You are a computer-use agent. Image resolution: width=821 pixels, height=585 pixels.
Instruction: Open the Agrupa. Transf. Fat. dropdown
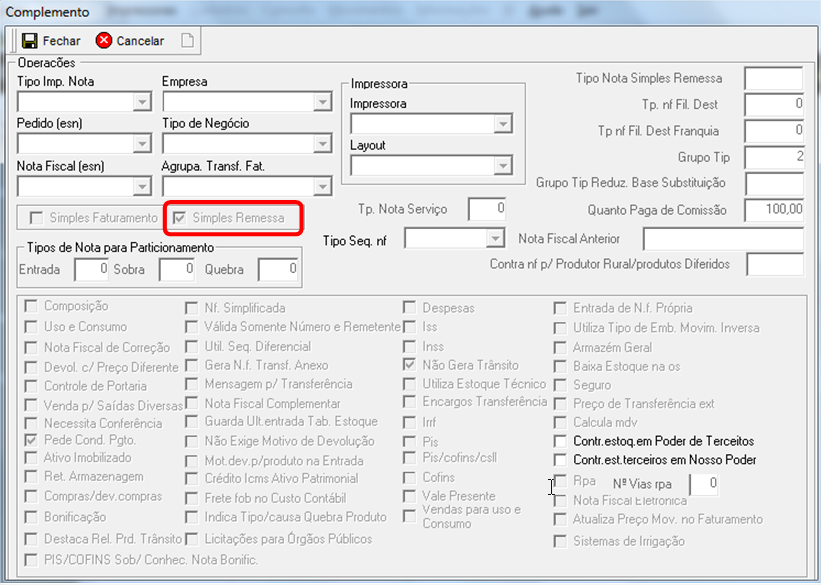click(323, 186)
